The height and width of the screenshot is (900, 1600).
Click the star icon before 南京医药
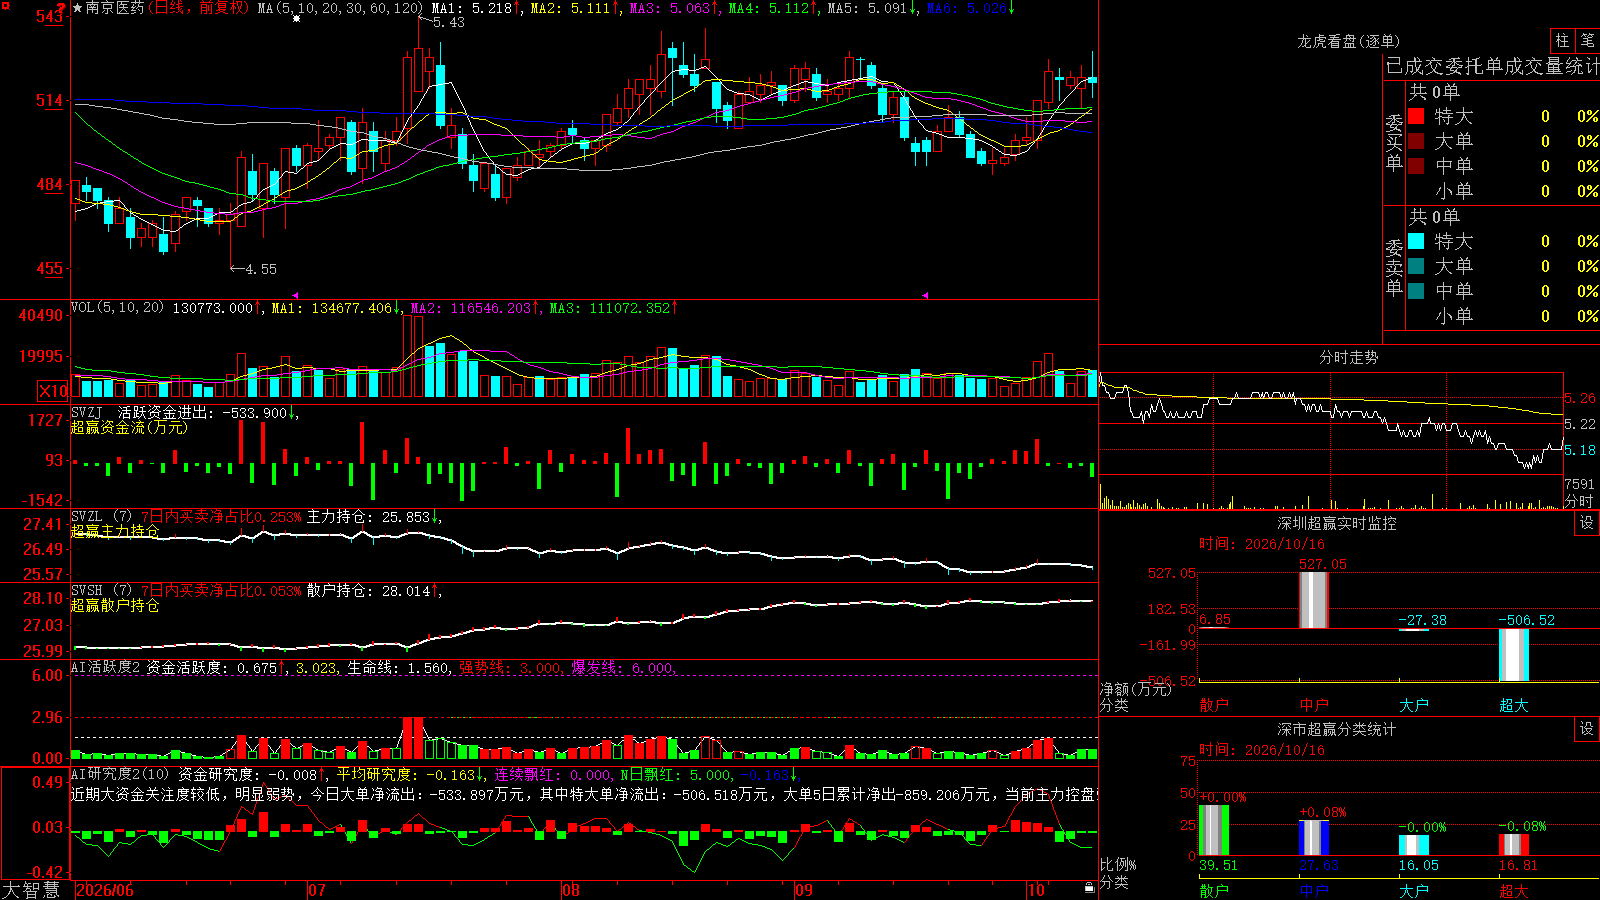point(77,8)
